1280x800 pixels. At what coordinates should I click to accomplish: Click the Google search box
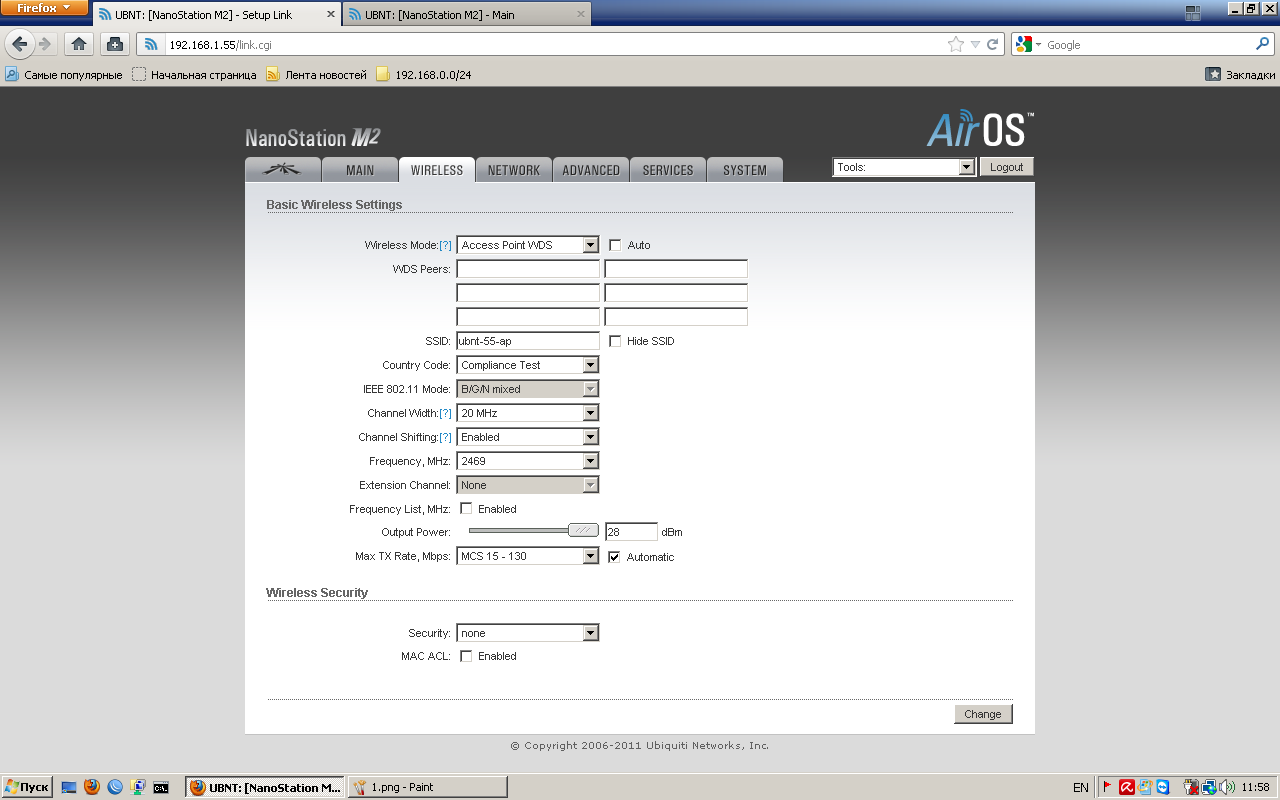tap(1148, 44)
